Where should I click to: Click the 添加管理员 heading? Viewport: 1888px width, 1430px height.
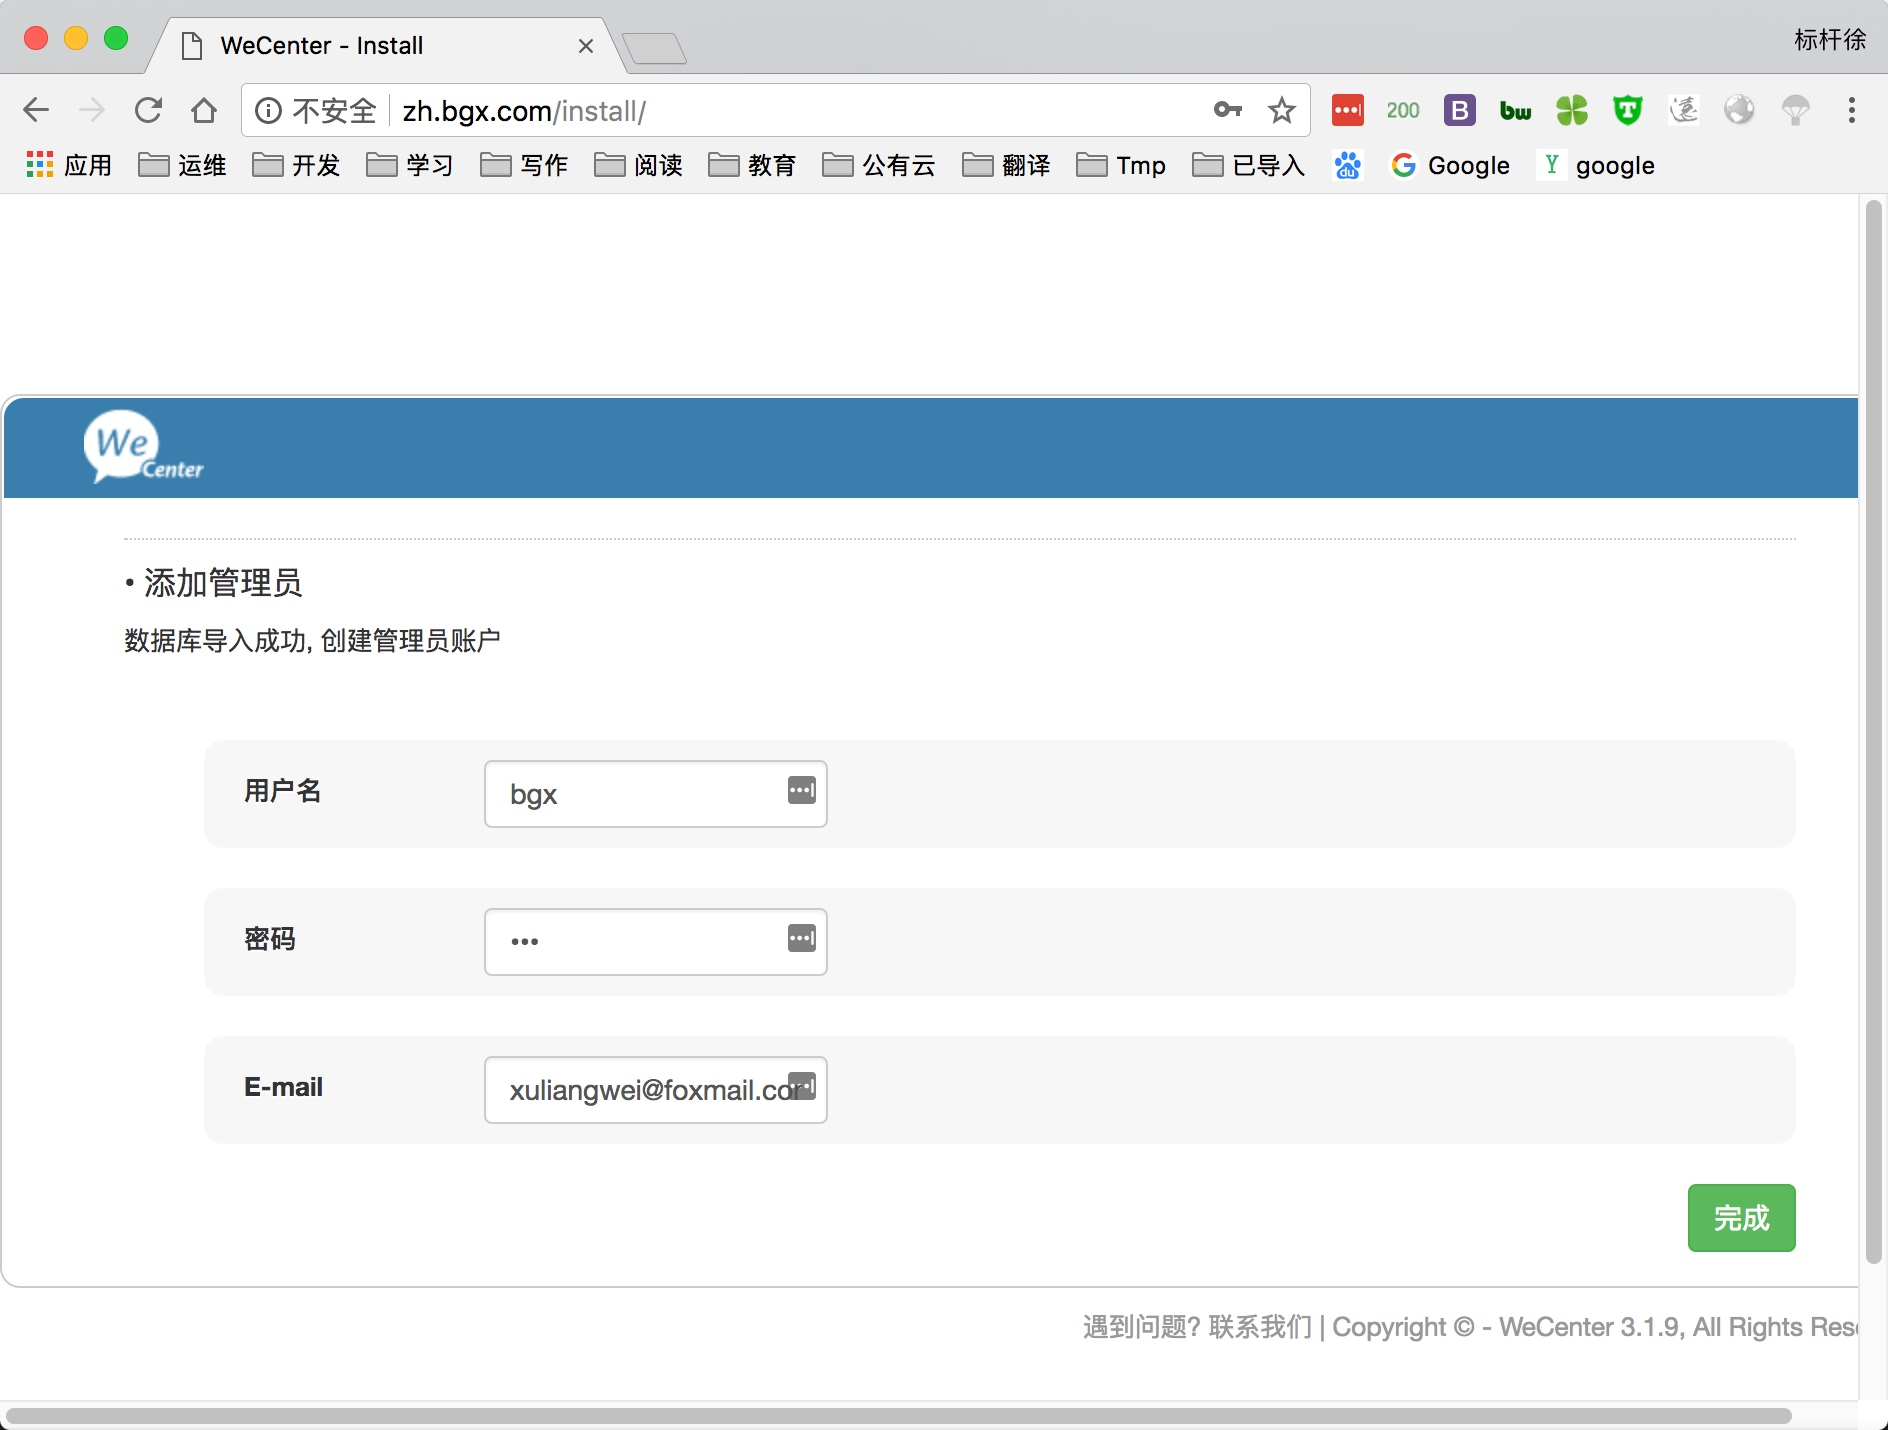222,583
